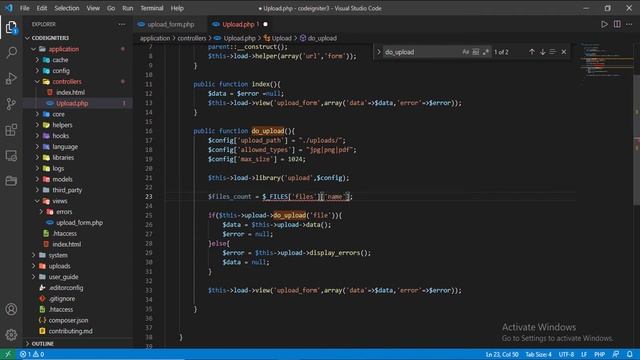Open notifications bell in status bar
This screenshot has width=640, height=360.
click(x=630, y=354)
